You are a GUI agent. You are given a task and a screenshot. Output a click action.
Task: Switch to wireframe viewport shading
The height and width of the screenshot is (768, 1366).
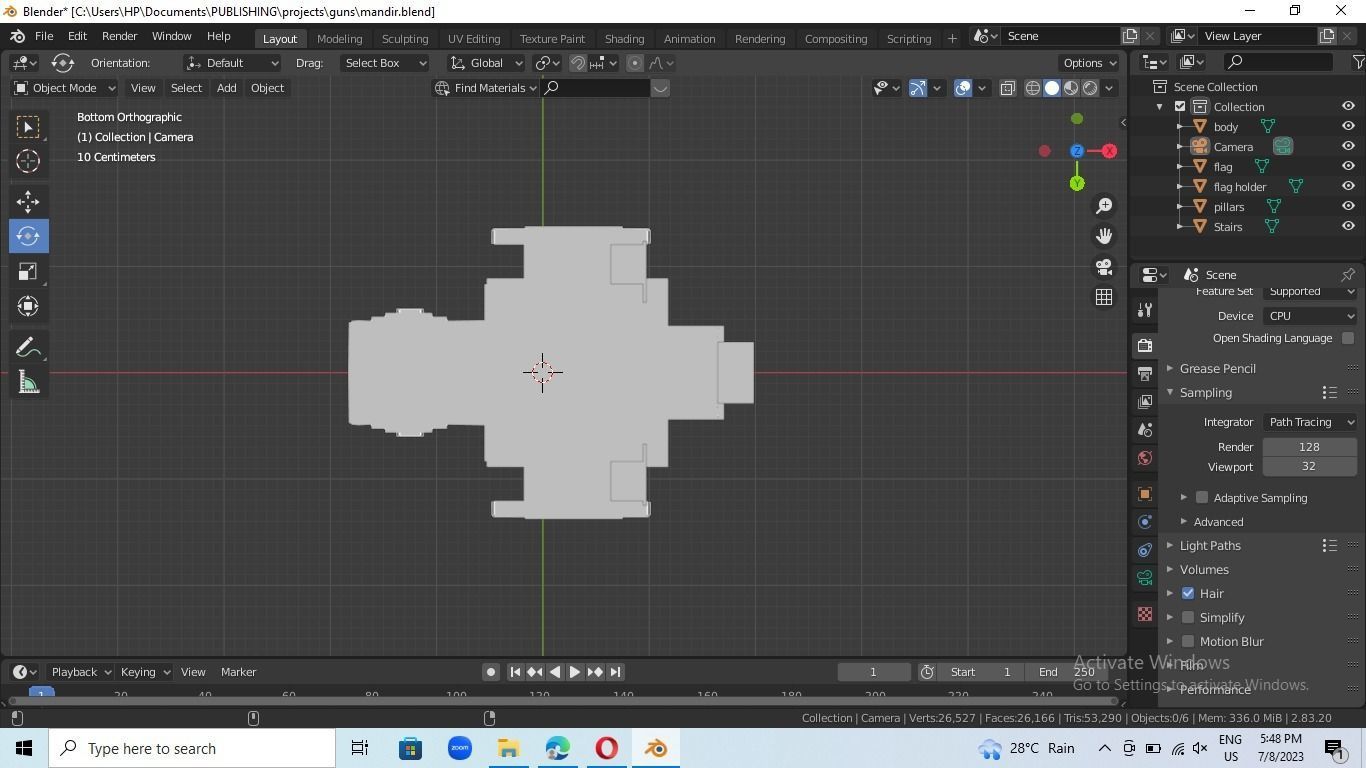1033,88
